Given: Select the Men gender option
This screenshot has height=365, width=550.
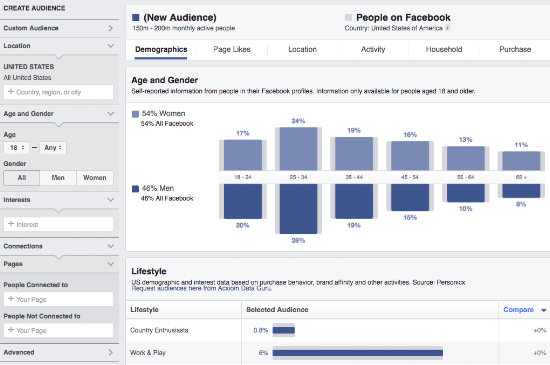Looking at the screenshot, I should tap(58, 178).
